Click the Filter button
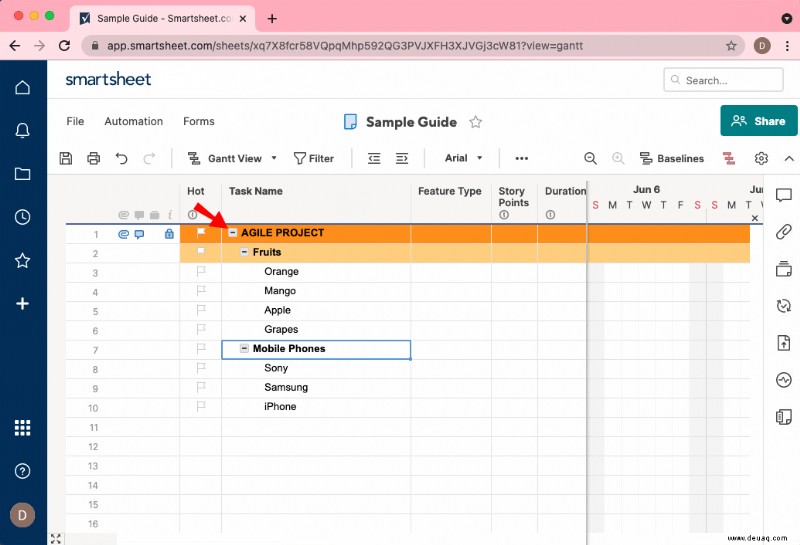Screen dimensions: 800x545 pos(313,158)
